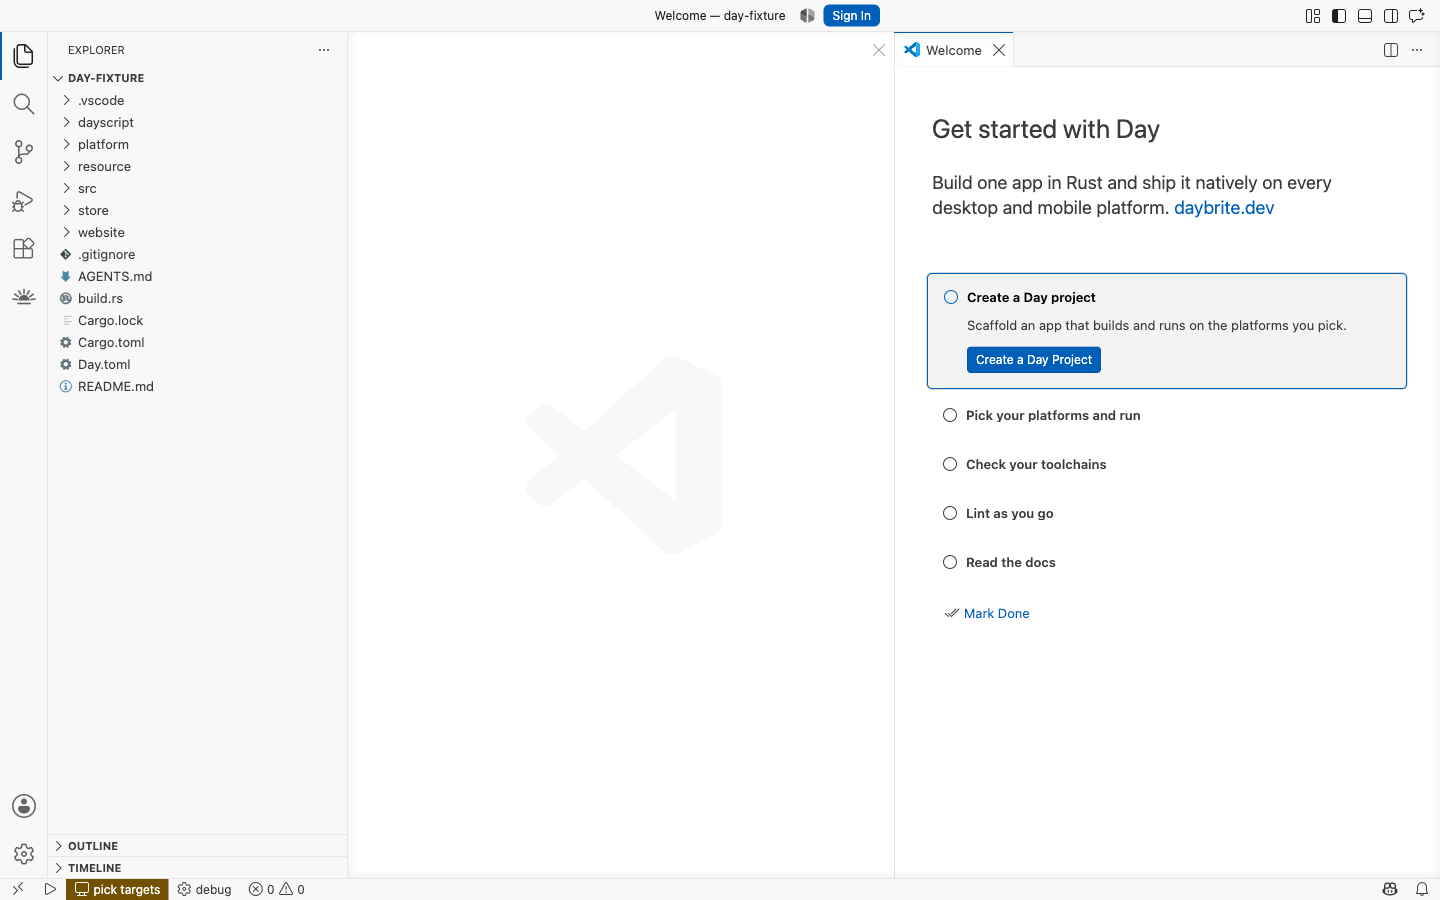Click the Sign In button
This screenshot has height=900, width=1440.
pos(851,16)
